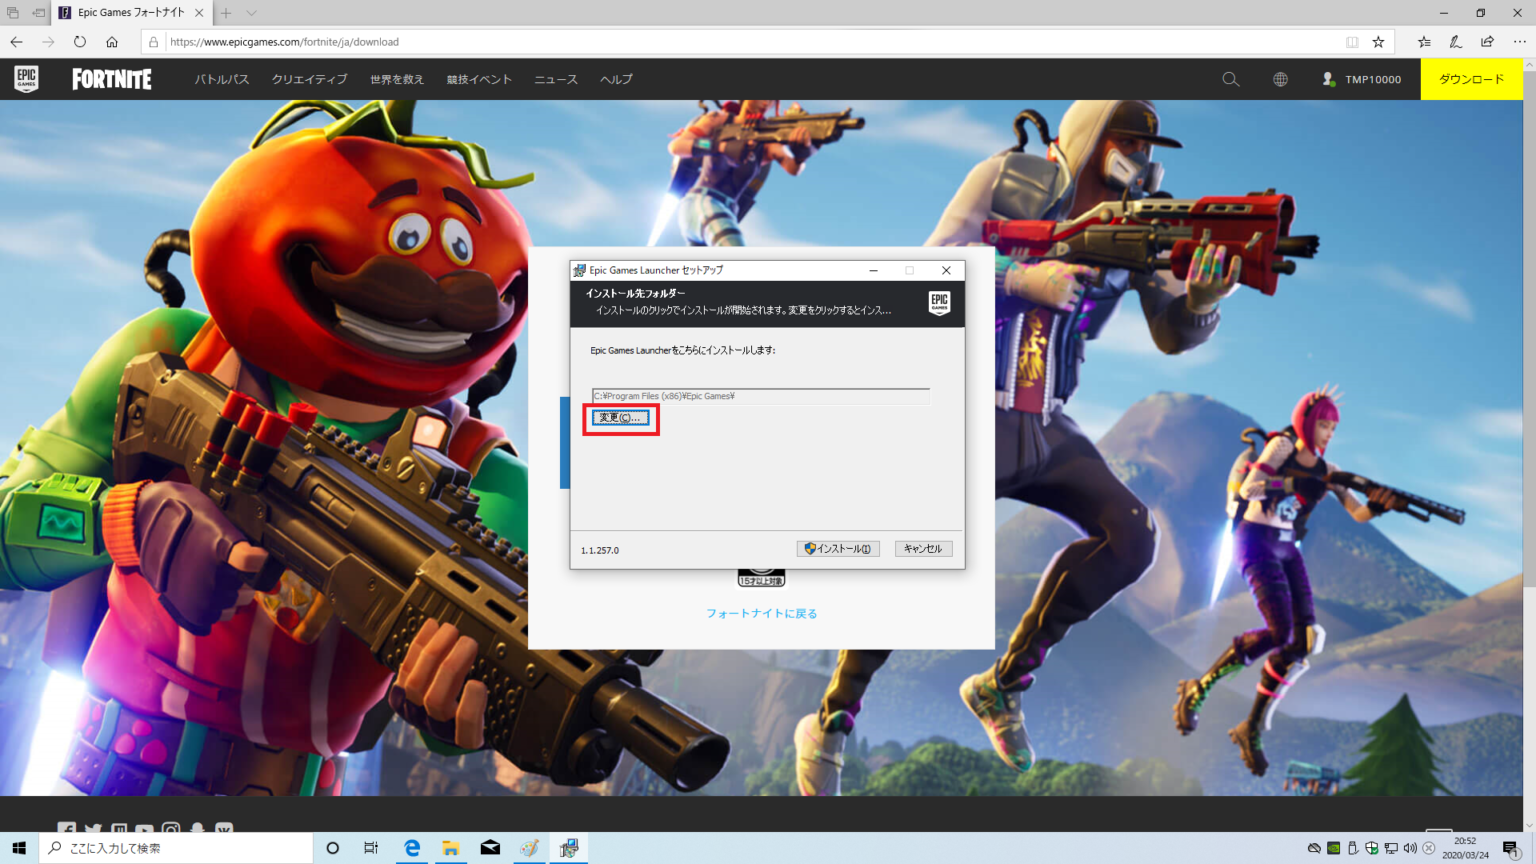Open File Explorer from the taskbar
Viewport: 1536px width, 864px height.
[x=451, y=848]
